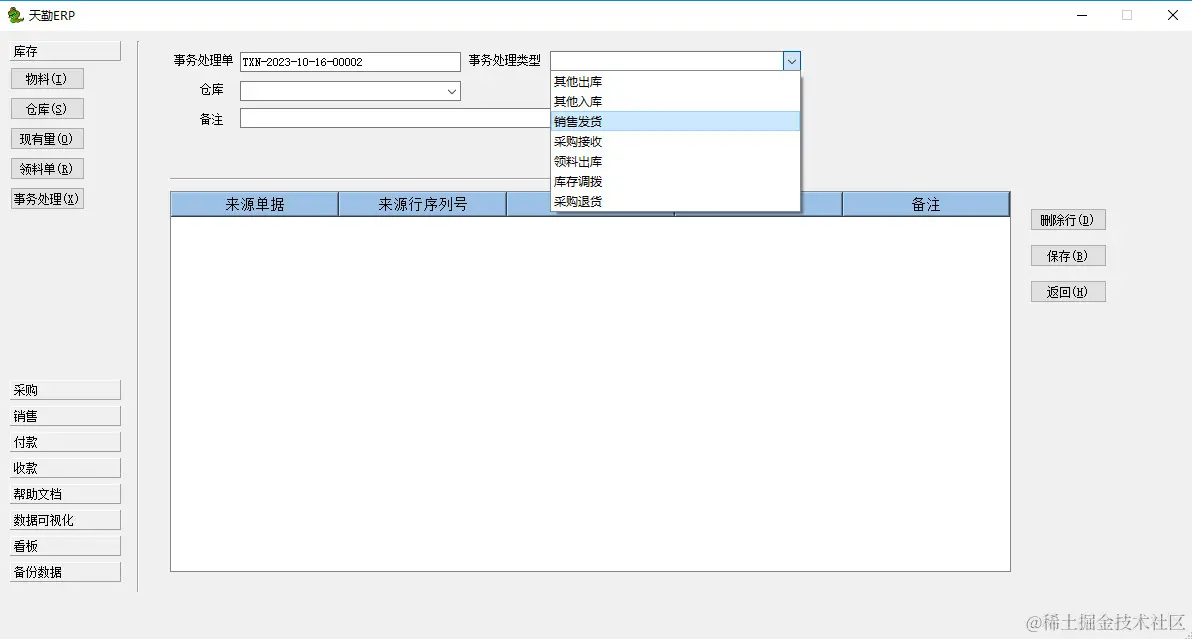Open the 领料单(R) material requisition screen

point(46,168)
